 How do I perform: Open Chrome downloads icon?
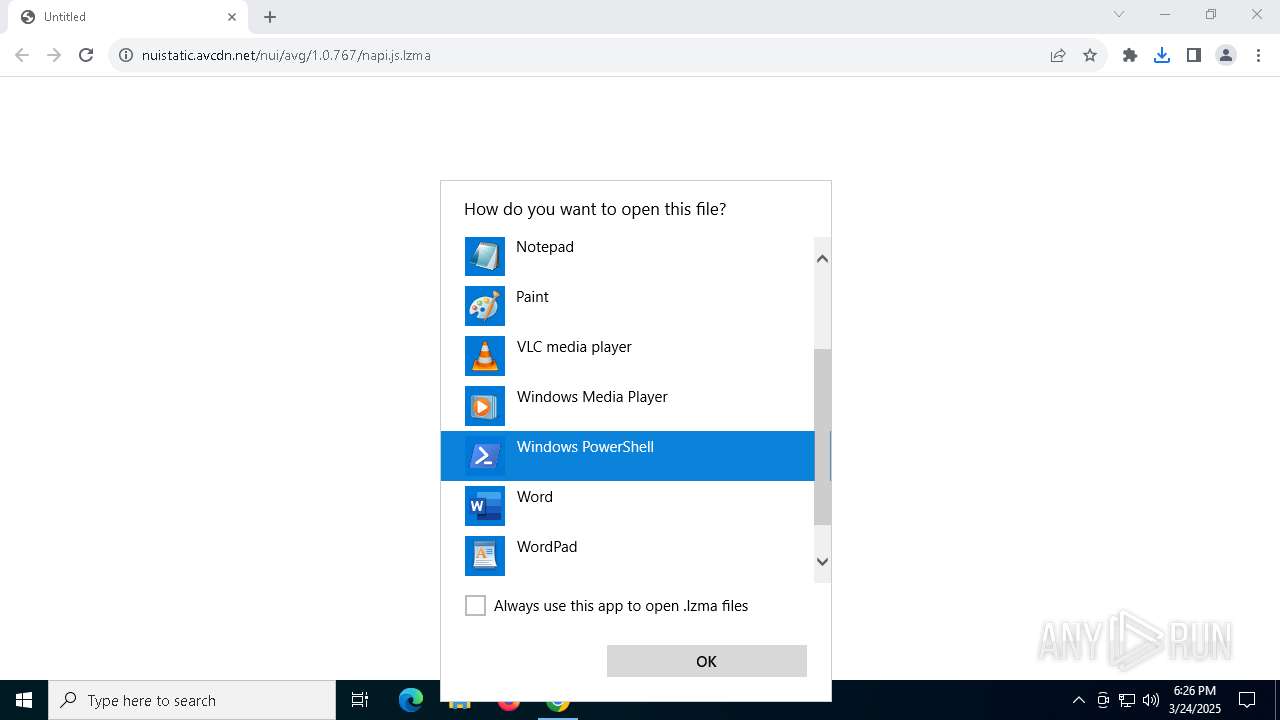click(x=1162, y=55)
